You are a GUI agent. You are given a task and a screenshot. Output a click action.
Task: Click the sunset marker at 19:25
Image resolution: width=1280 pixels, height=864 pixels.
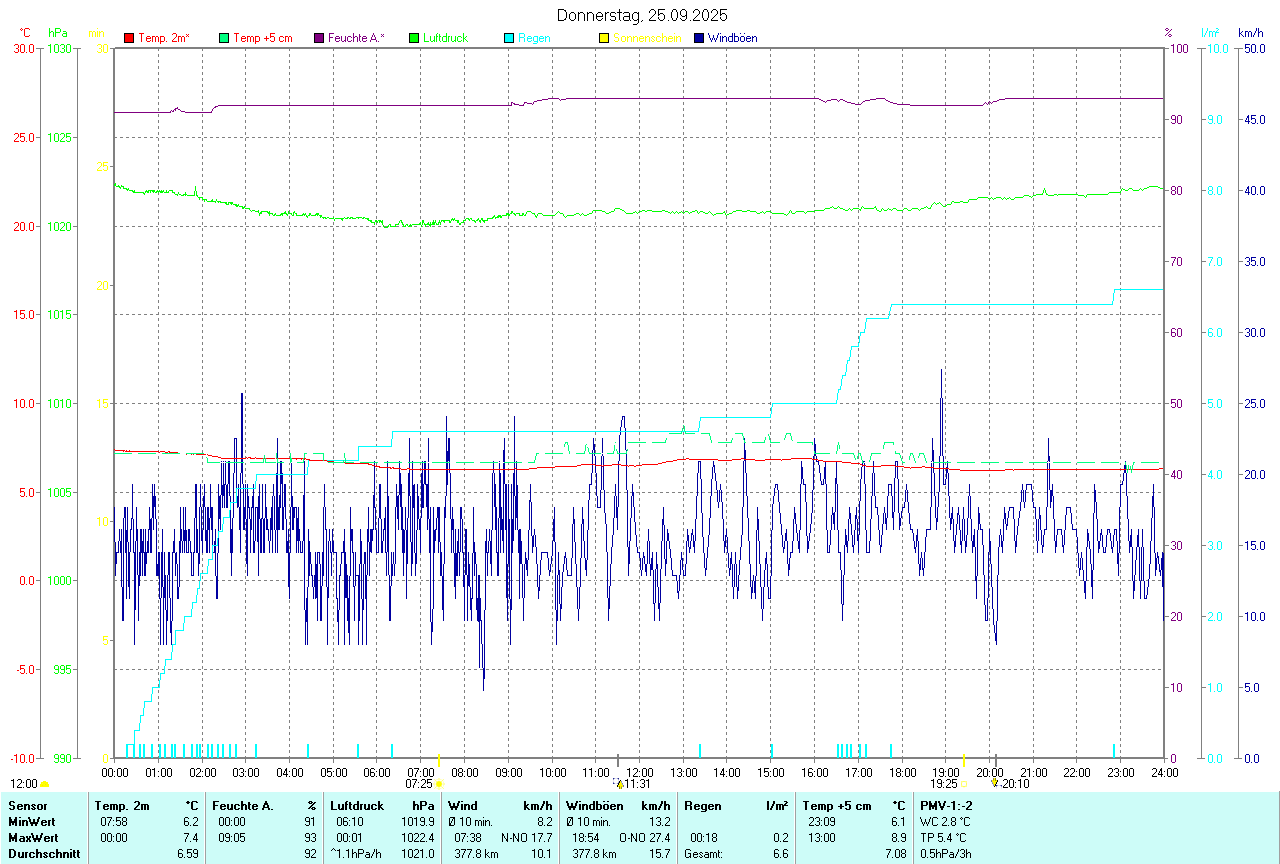tap(964, 784)
